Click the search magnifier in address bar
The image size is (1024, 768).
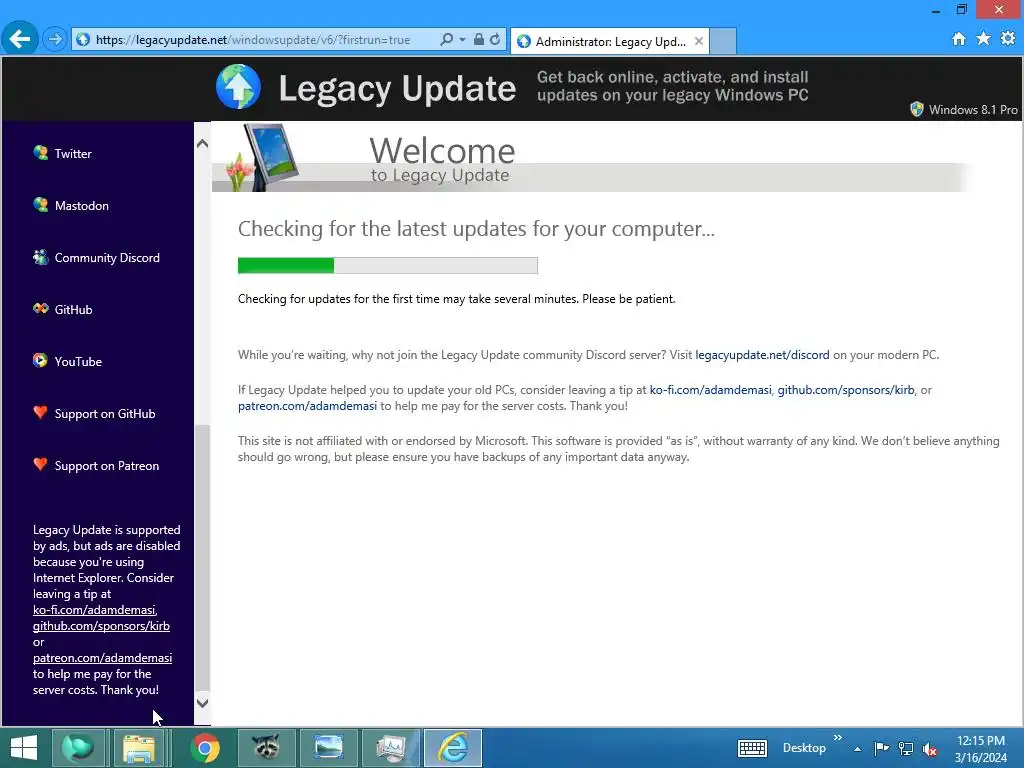pos(447,39)
